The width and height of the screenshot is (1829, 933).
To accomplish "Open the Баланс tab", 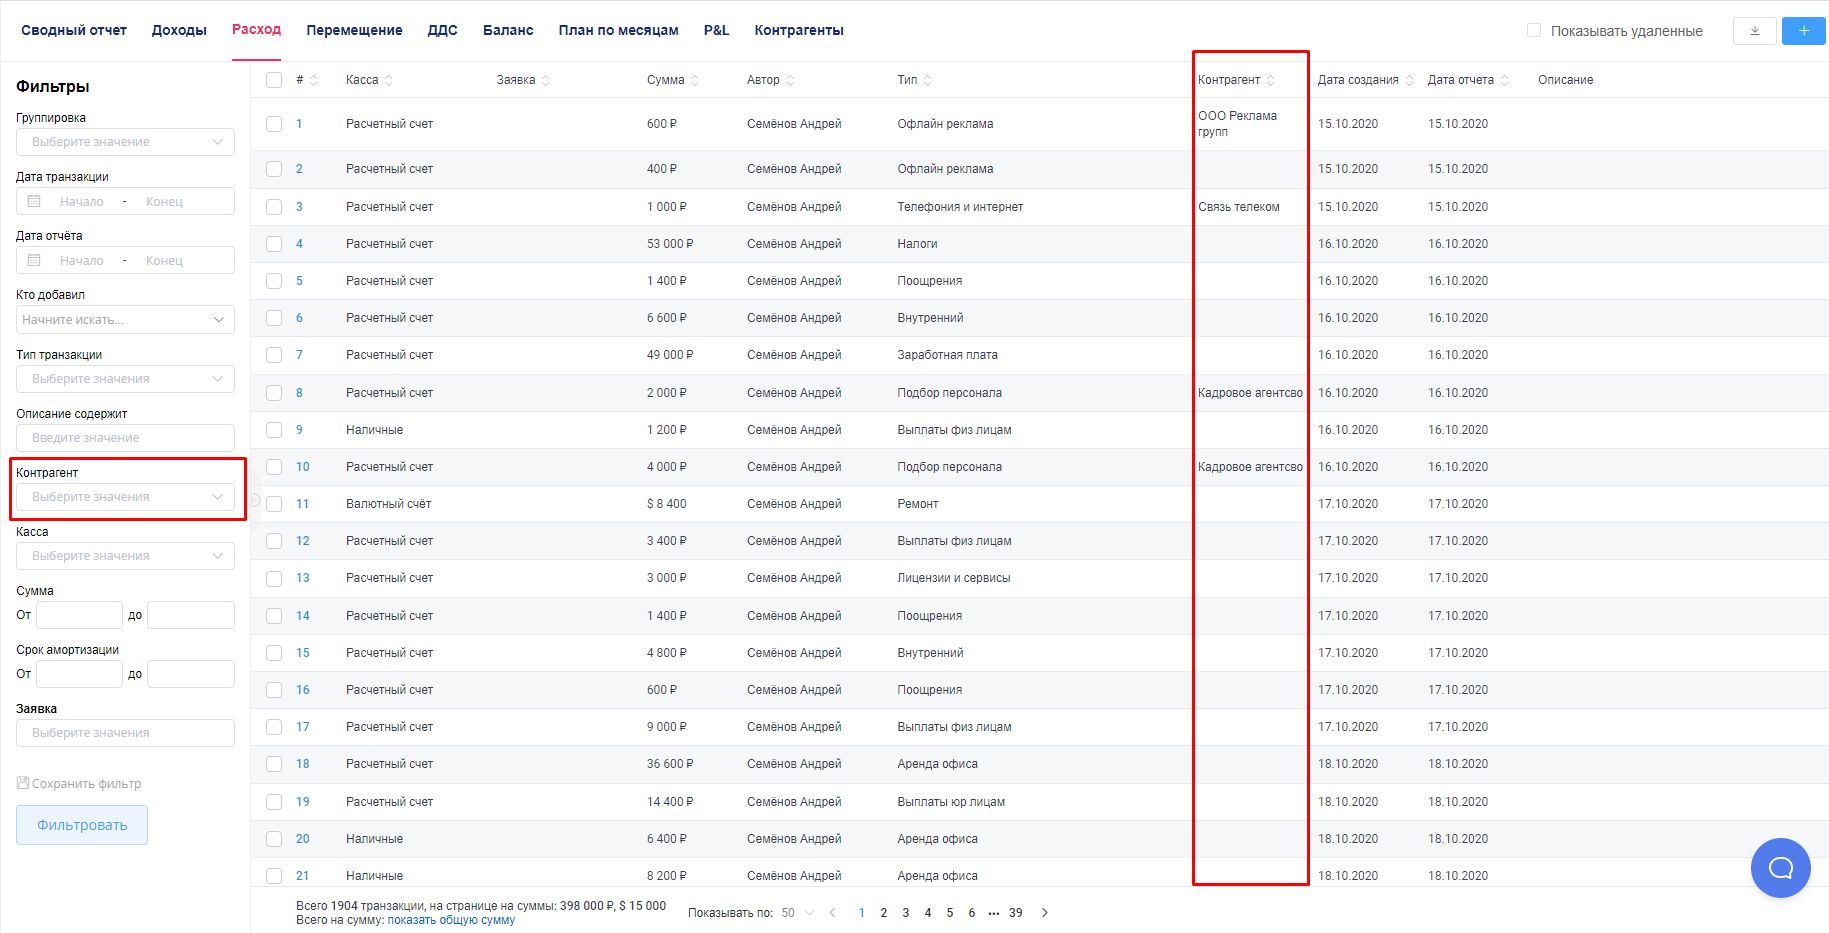I will pos(508,30).
